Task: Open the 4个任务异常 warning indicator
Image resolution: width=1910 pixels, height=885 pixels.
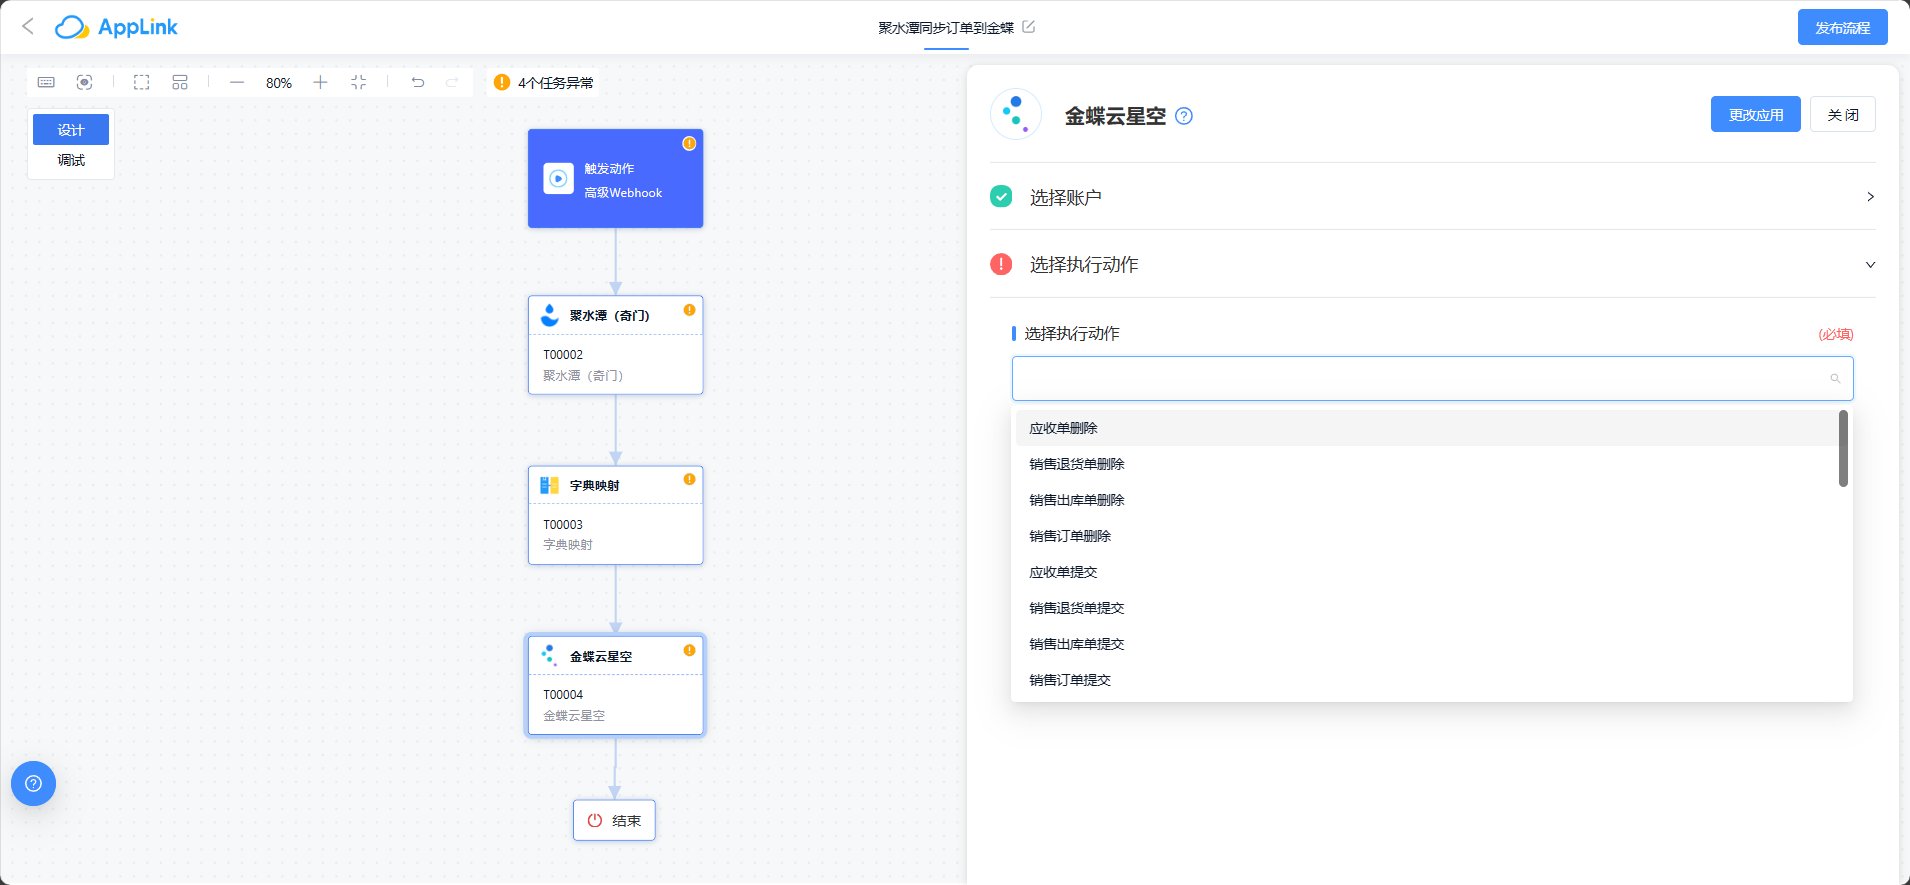Action: pos(544,83)
